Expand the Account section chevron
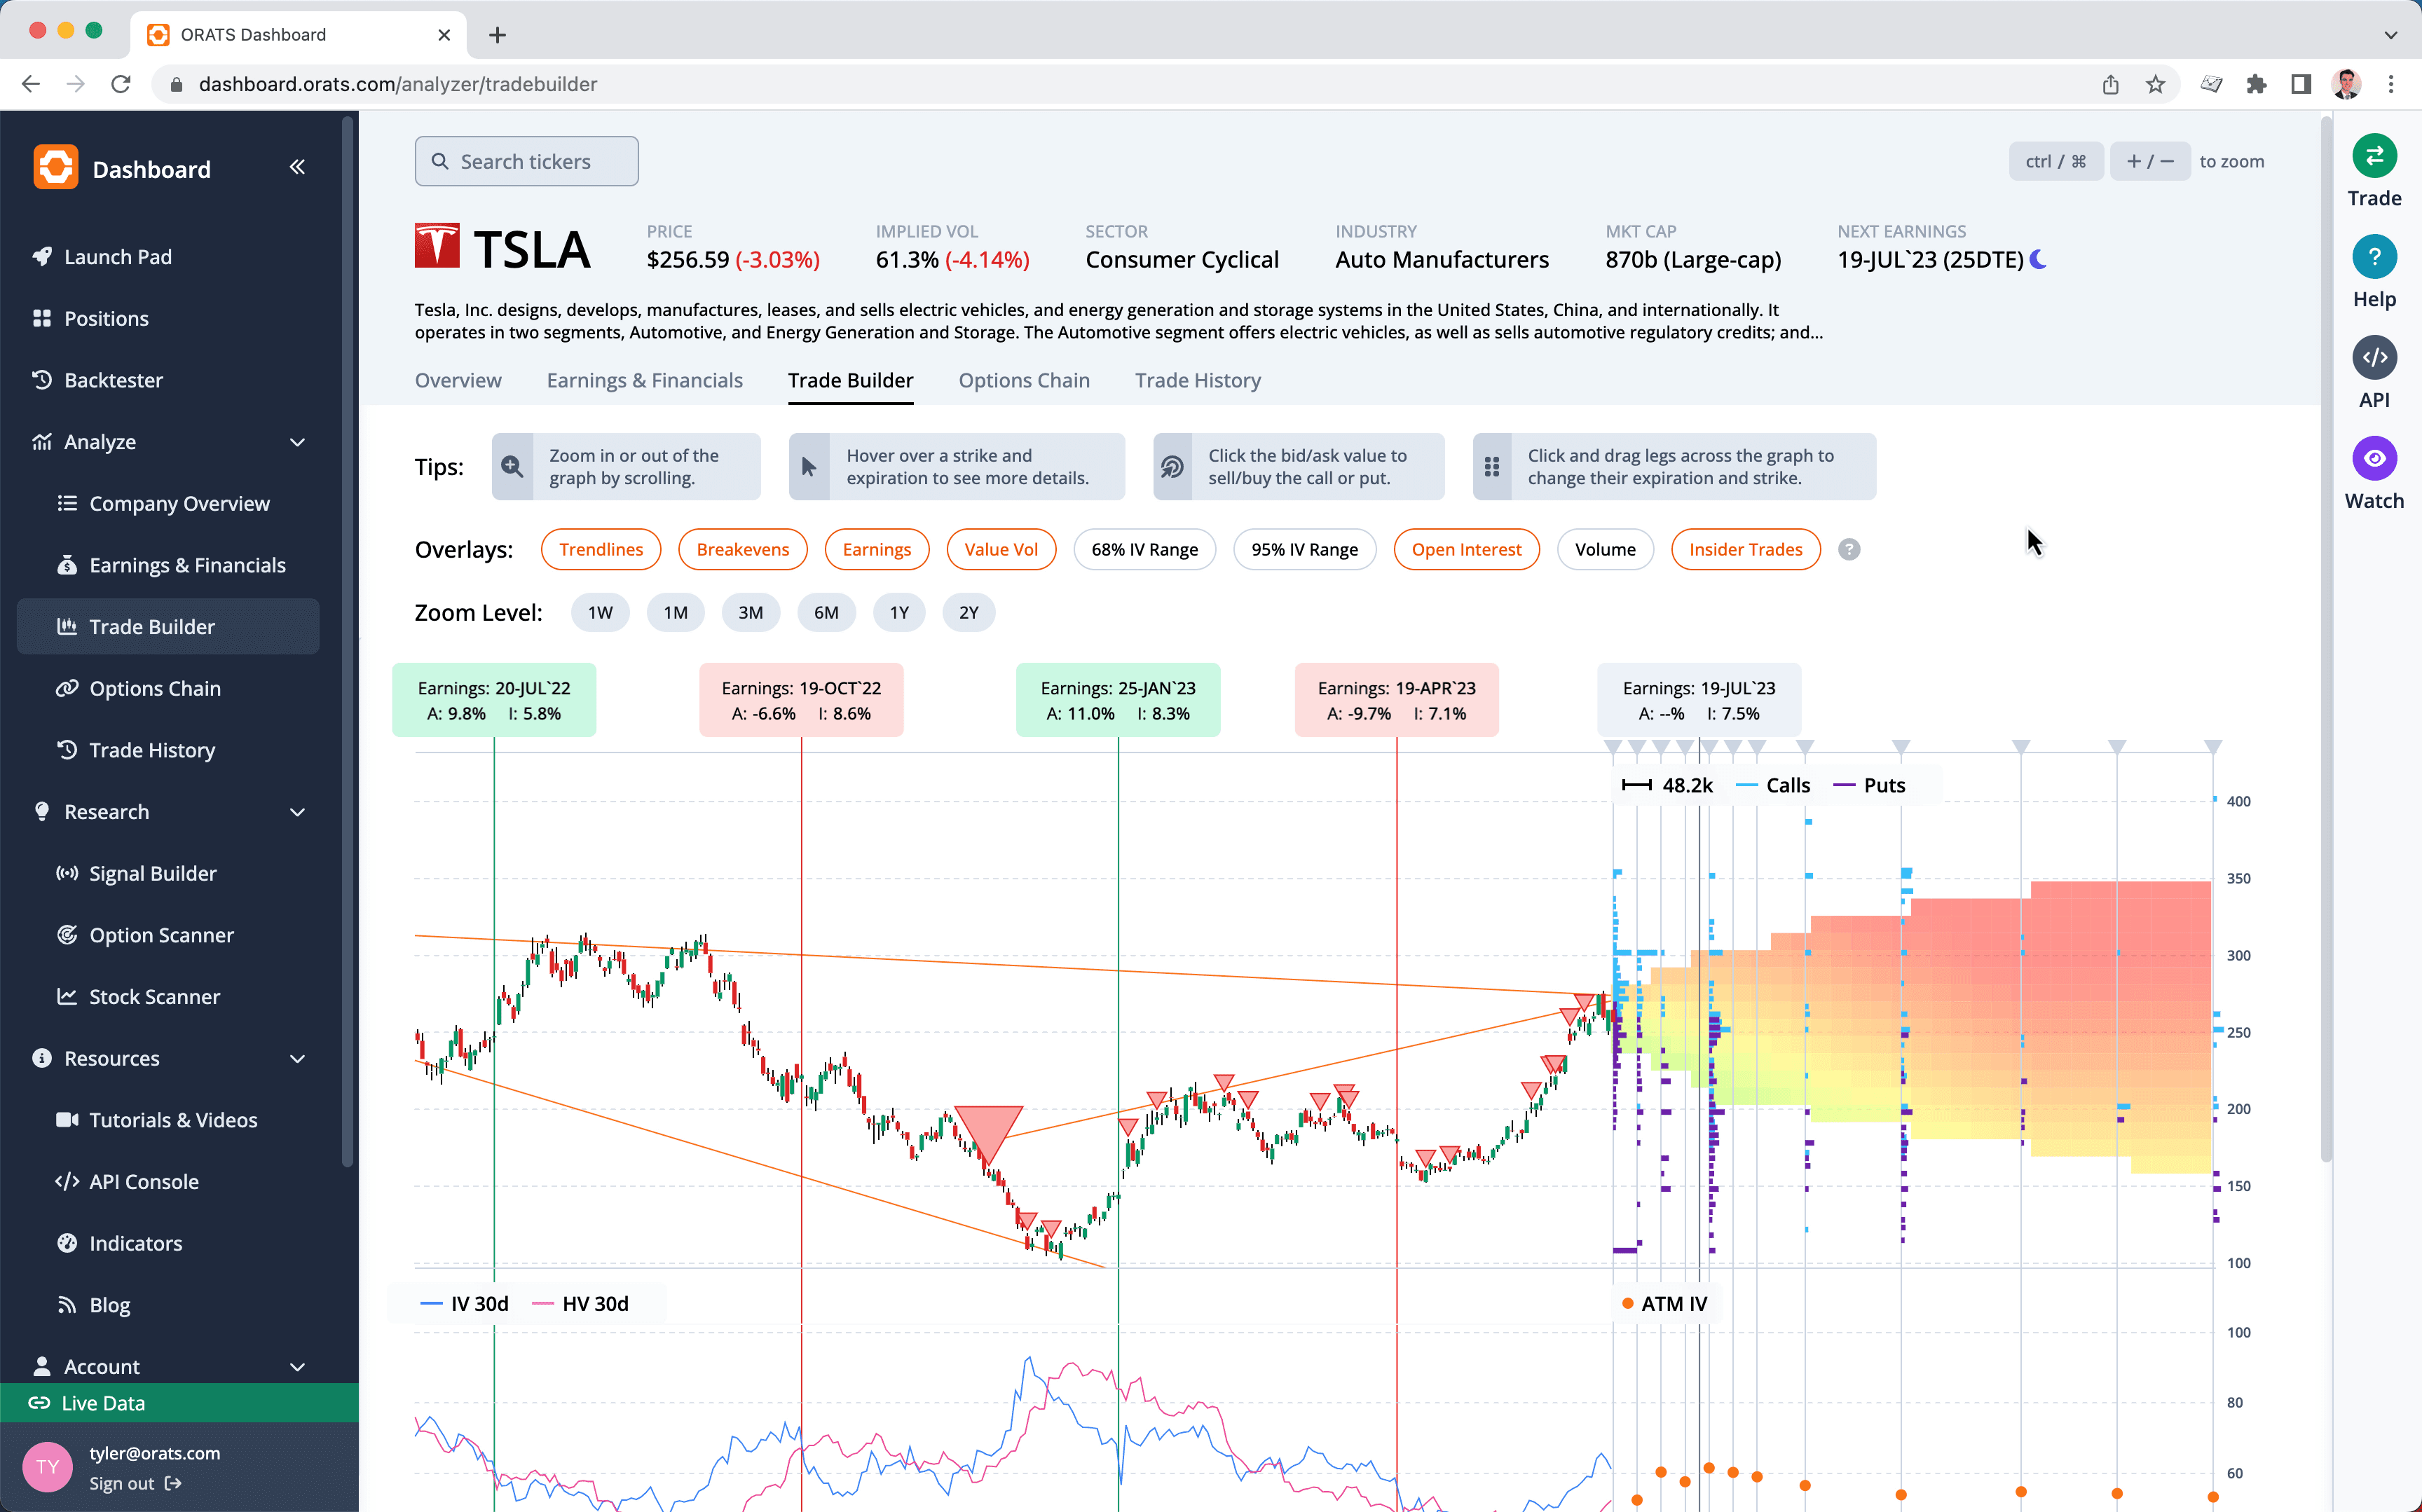 (x=297, y=1366)
